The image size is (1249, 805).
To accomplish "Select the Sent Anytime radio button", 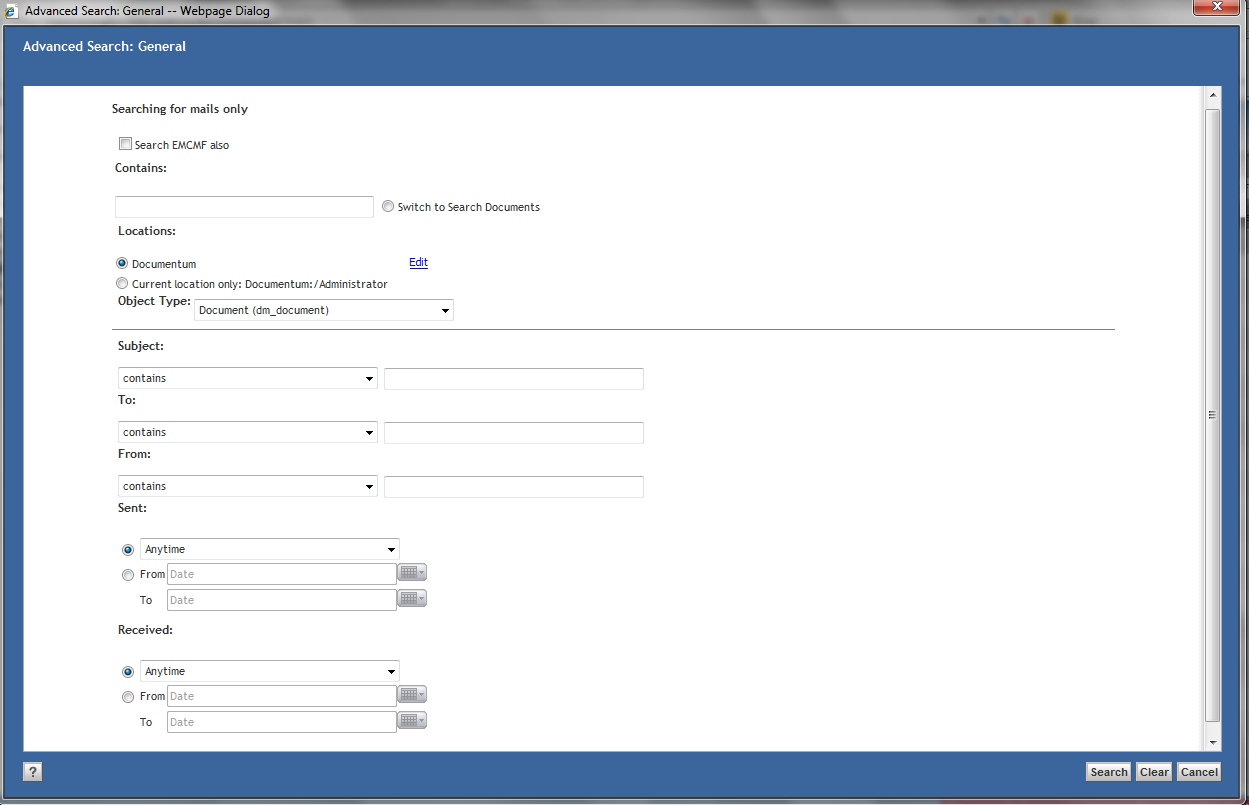I will (128, 549).
